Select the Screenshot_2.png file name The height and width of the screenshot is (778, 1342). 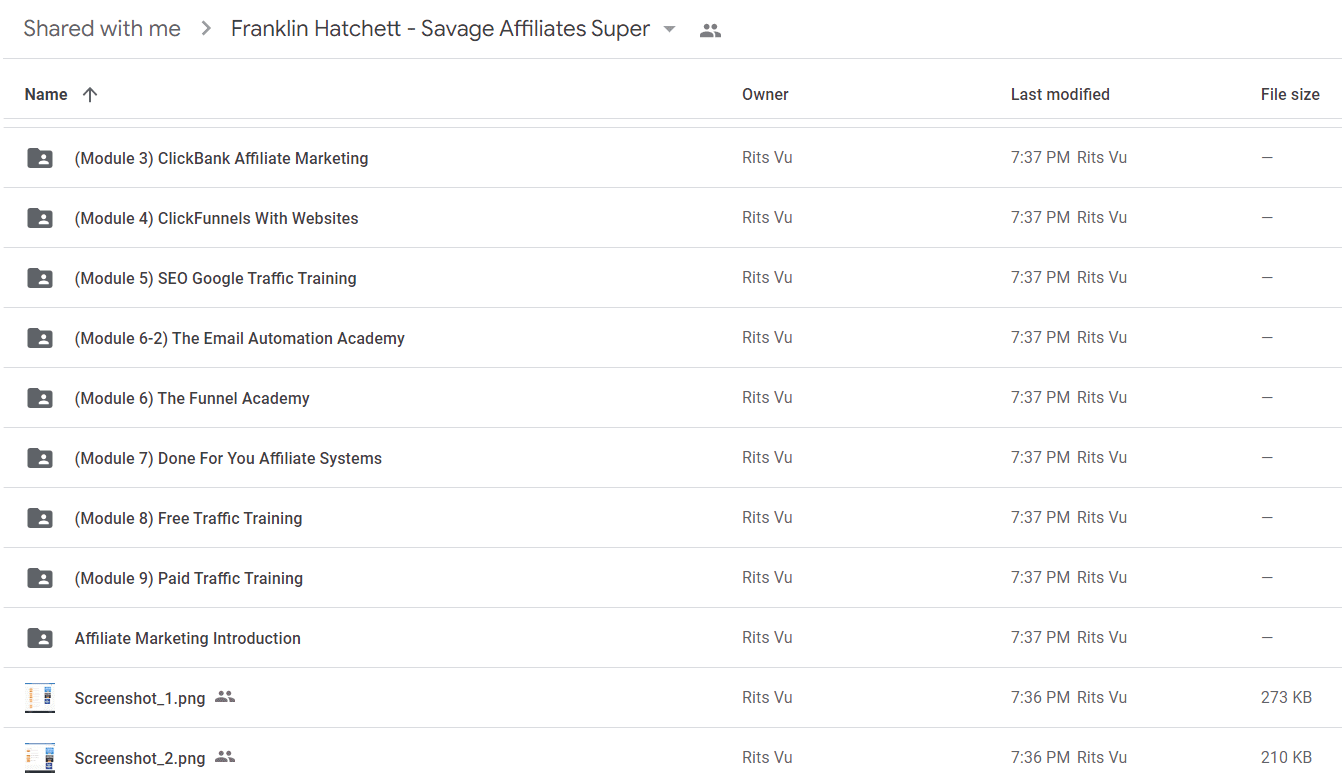[x=140, y=759]
